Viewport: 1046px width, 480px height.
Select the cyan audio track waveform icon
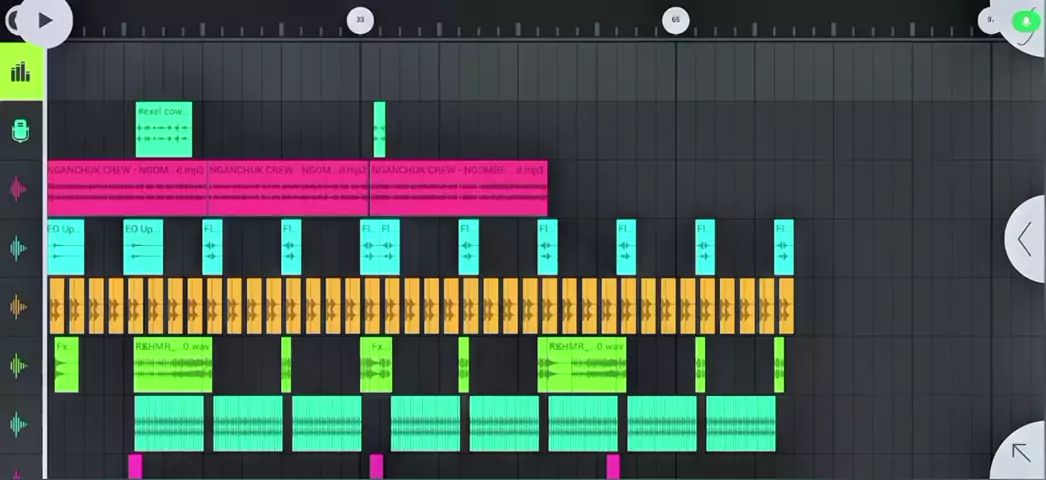tap(19, 247)
